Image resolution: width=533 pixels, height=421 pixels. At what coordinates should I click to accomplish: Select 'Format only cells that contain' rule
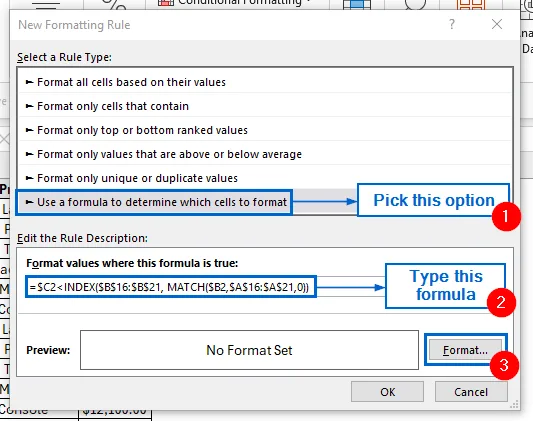click(265, 106)
